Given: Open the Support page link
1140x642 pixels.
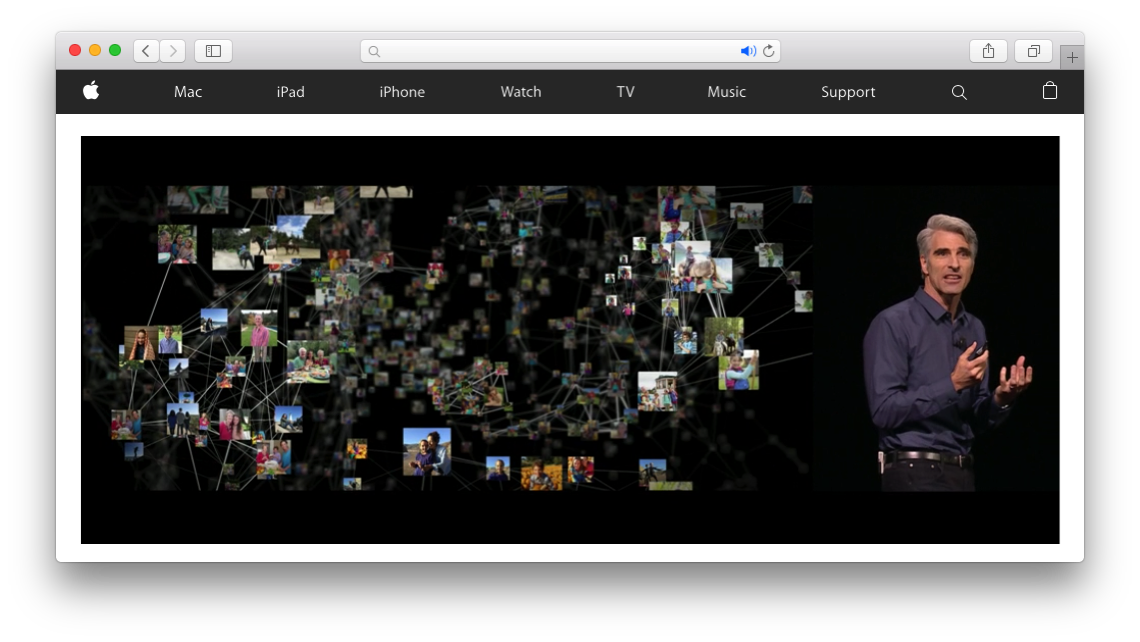Looking at the screenshot, I should tap(848, 92).
